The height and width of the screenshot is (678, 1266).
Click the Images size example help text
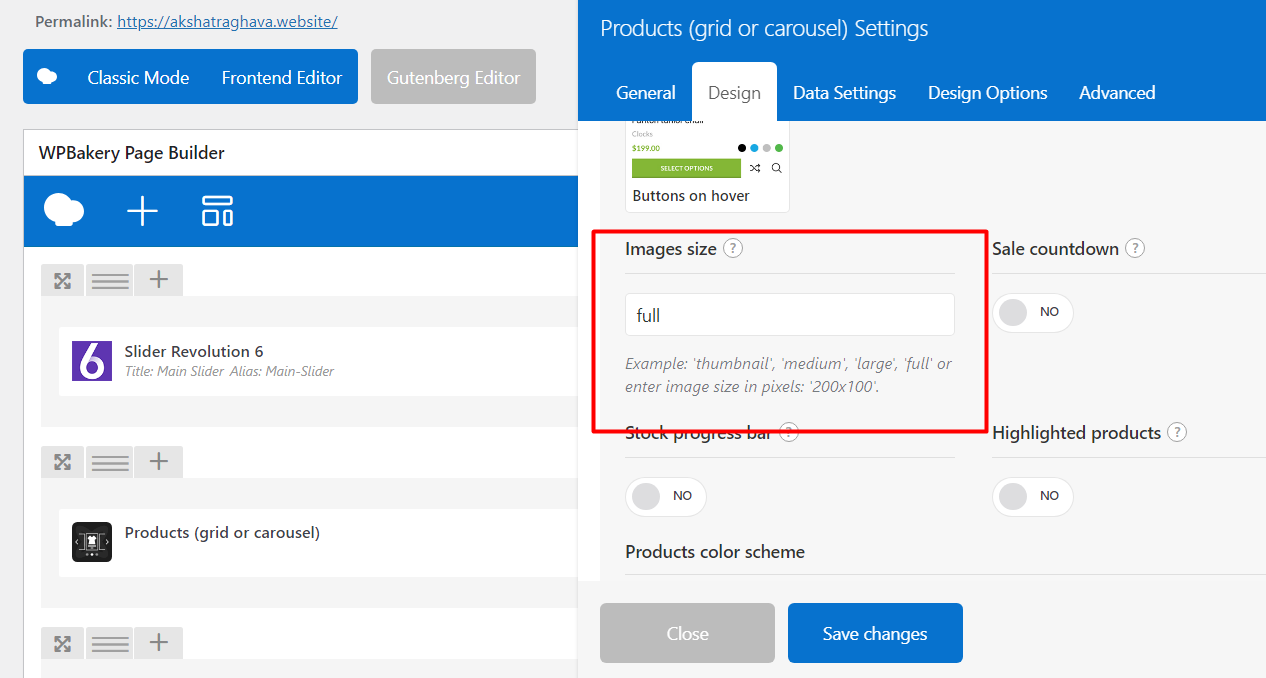pos(788,375)
